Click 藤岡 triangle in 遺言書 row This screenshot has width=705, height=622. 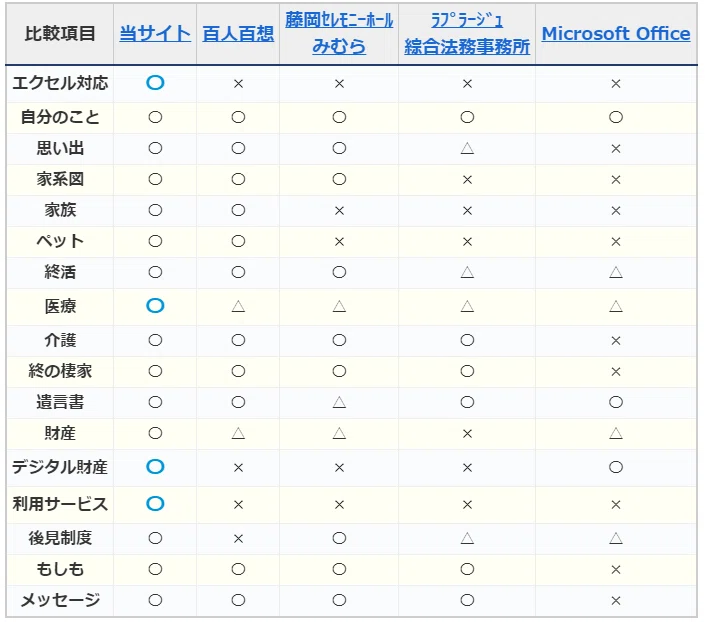point(339,403)
